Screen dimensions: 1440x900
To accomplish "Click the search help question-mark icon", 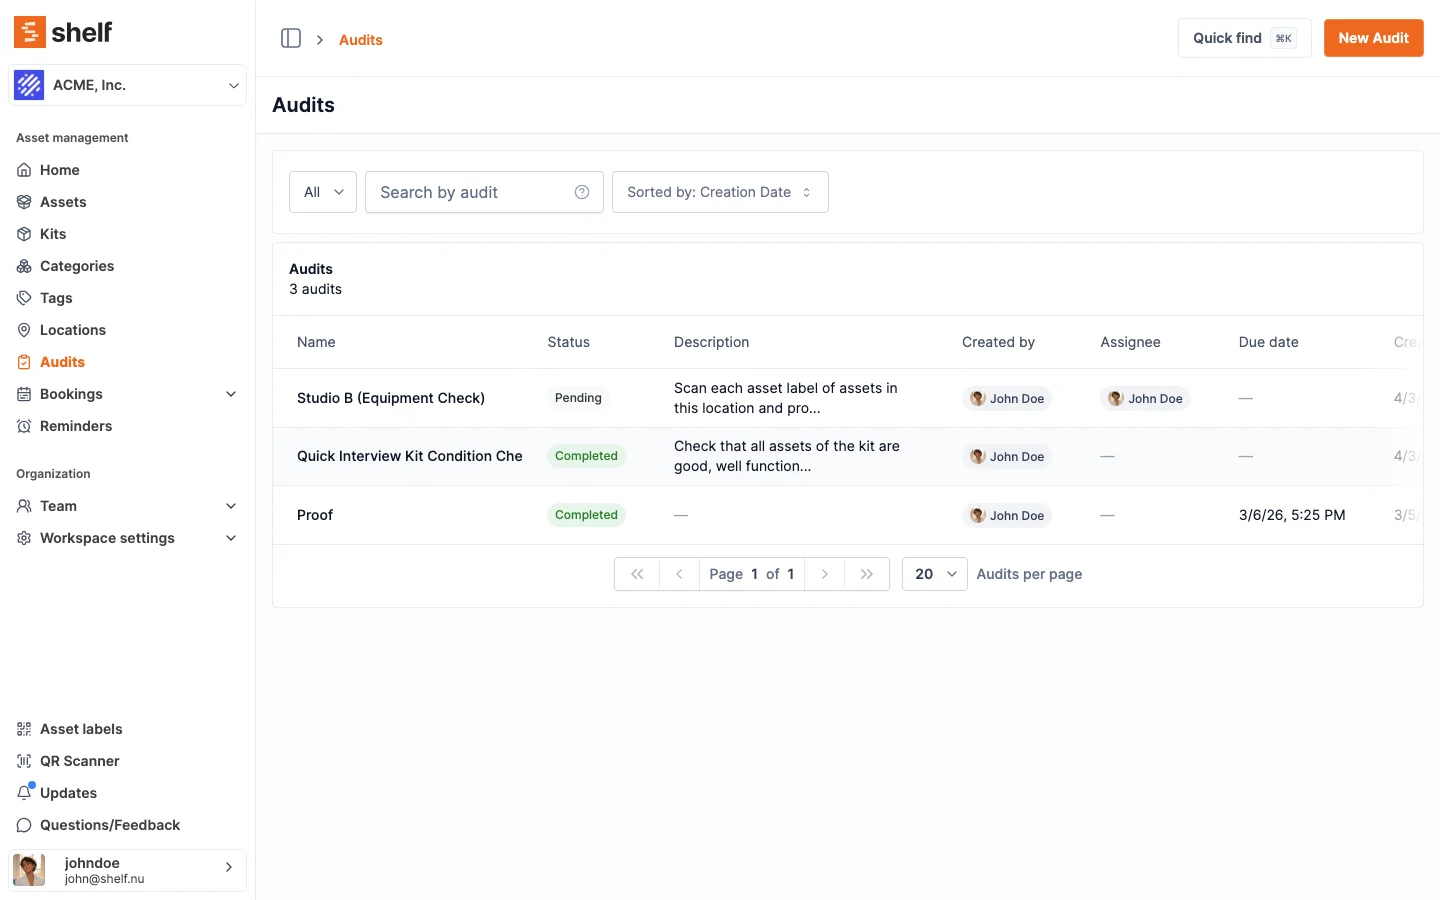I will click(x=582, y=192).
